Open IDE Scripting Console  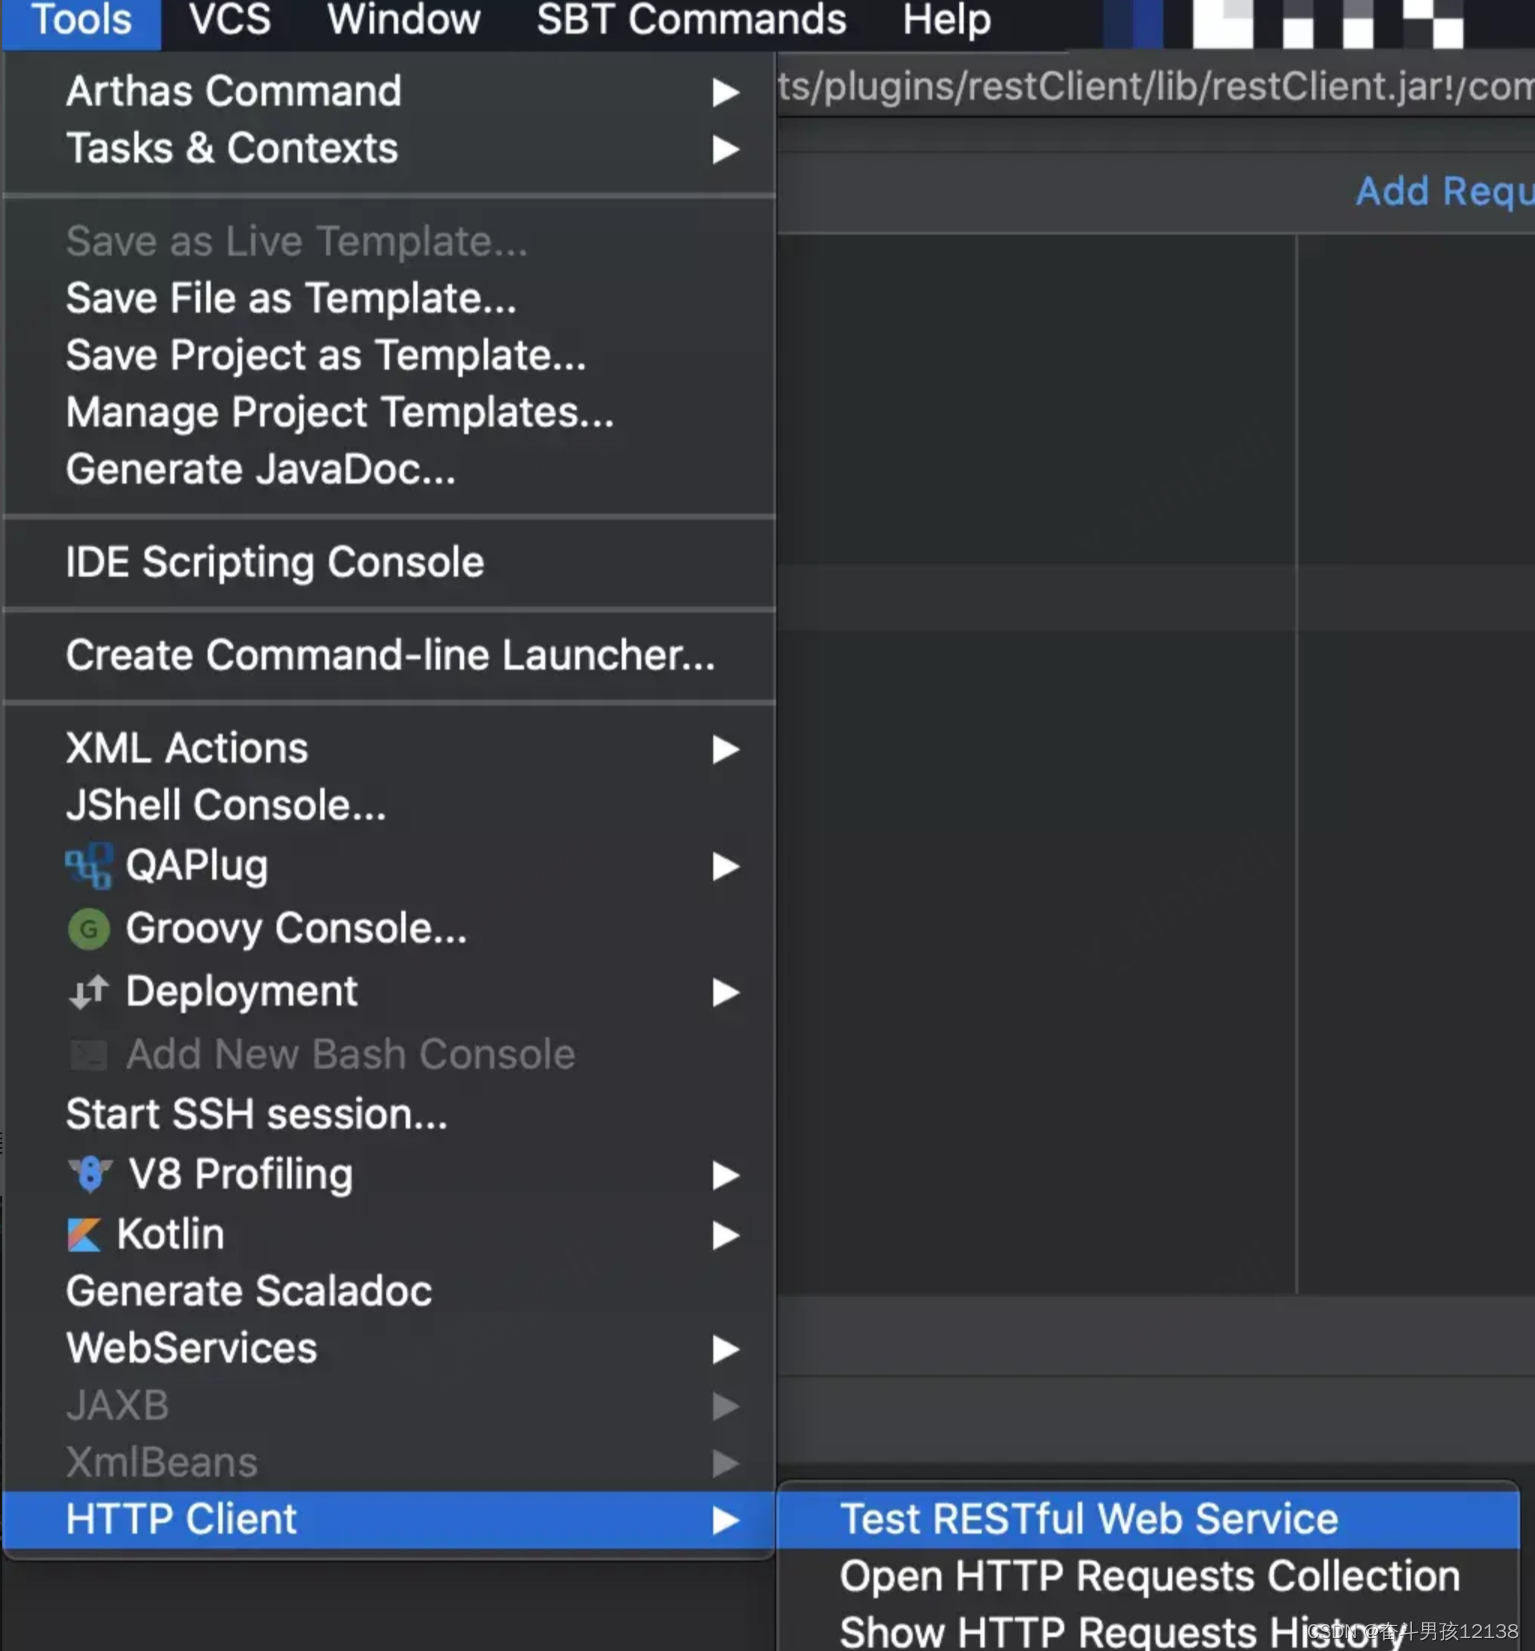(388, 562)
